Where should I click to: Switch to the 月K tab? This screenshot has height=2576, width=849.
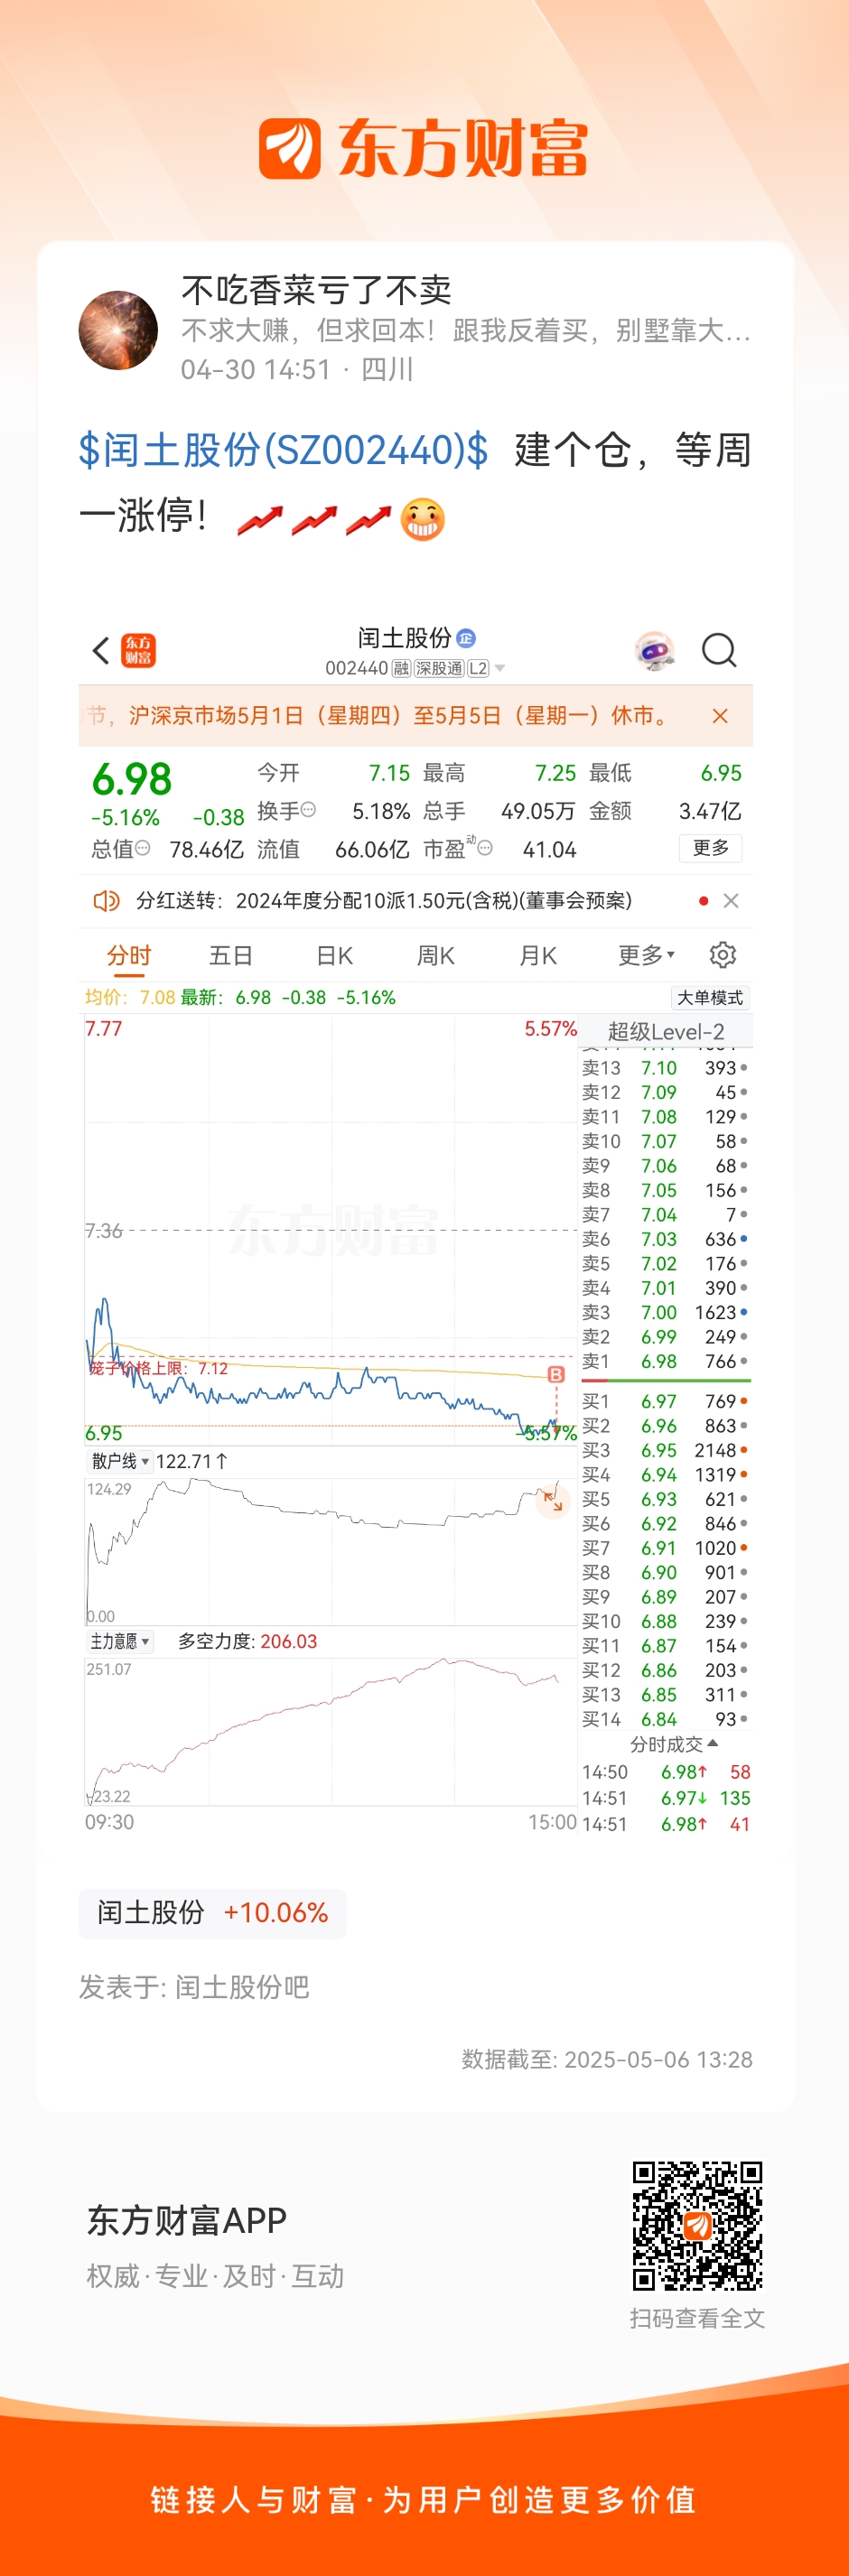pyautogui.click(x=538, y=956)
